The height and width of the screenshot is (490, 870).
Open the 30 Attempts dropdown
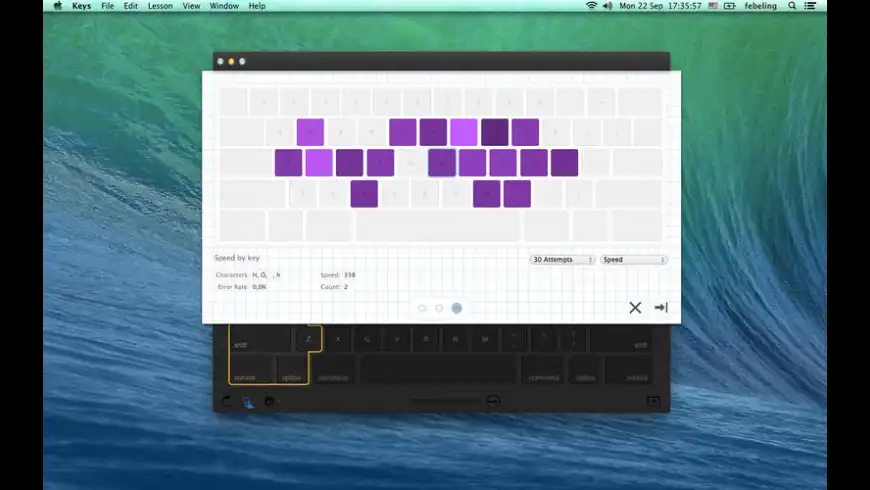[563, 260]
